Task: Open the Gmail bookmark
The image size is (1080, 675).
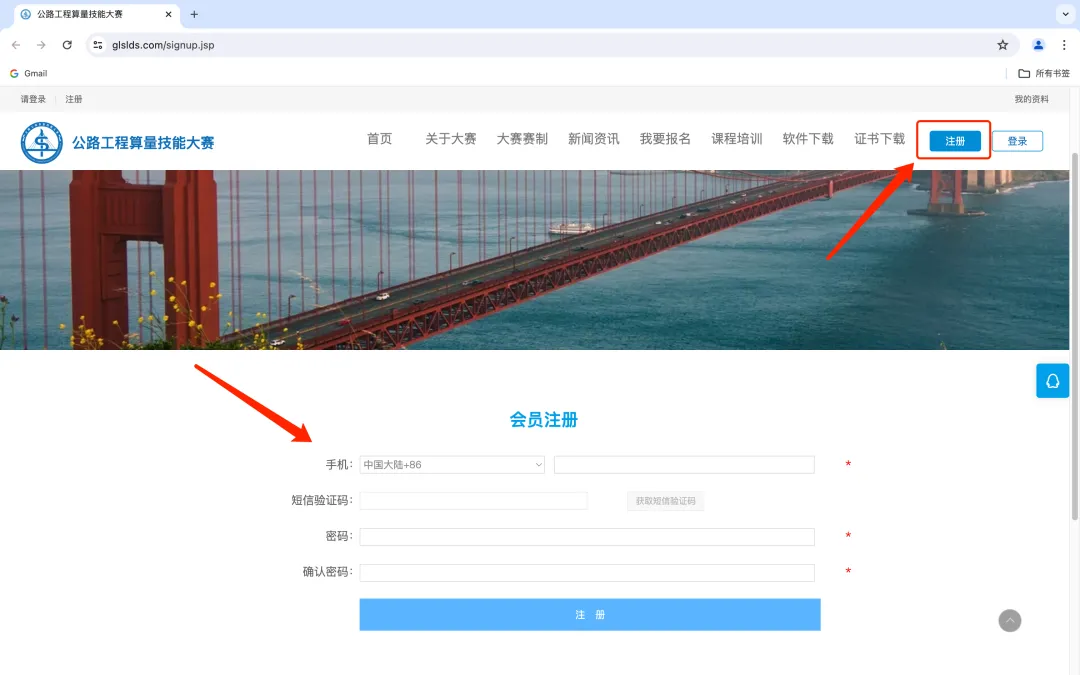Action: coord(28,72)
